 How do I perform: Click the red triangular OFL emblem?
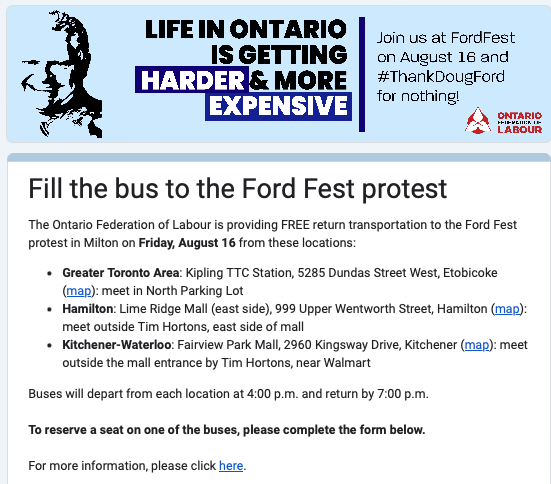click(x=478, y=121)
